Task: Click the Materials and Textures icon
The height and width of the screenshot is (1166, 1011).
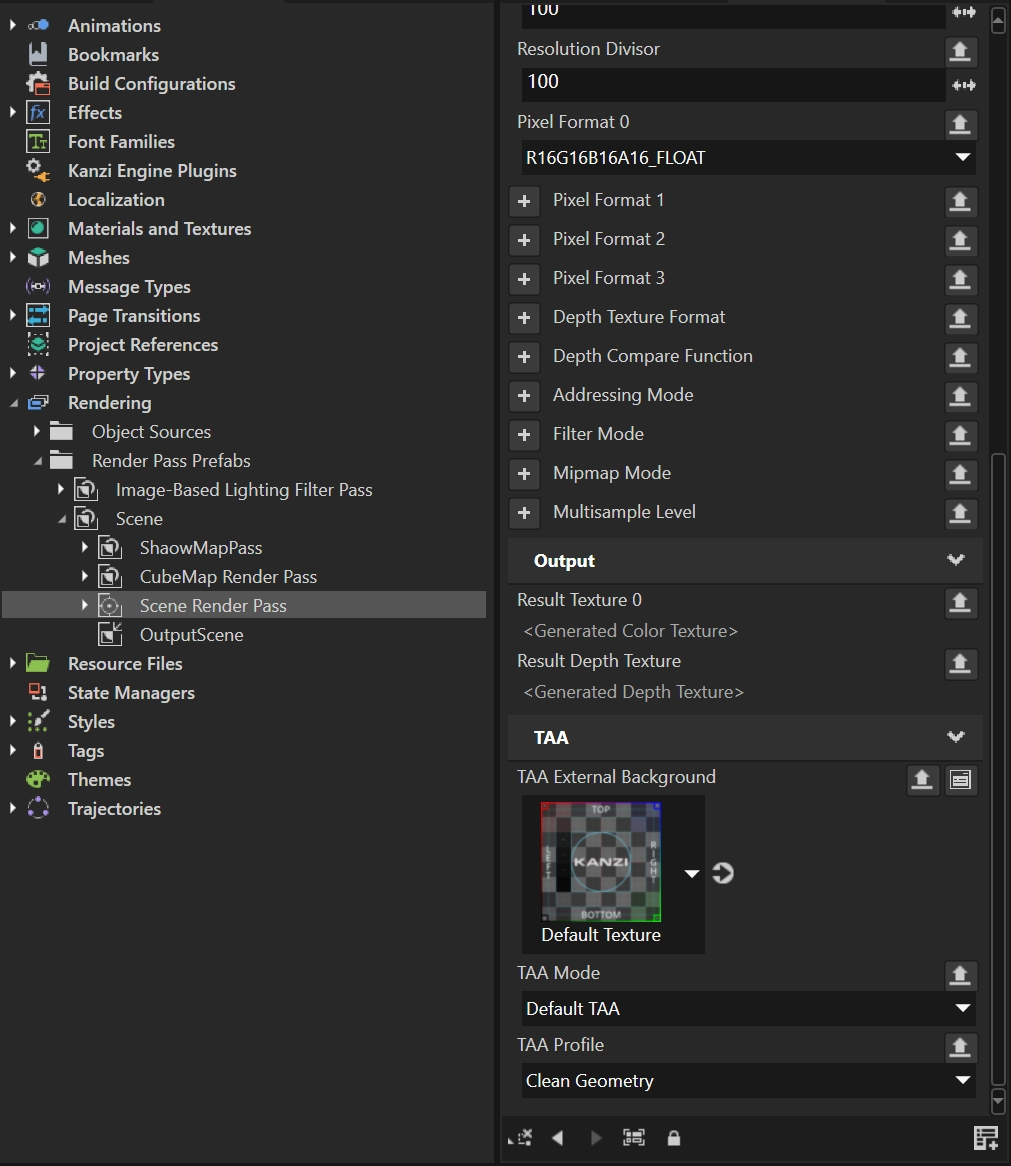Action: [38, 228]
